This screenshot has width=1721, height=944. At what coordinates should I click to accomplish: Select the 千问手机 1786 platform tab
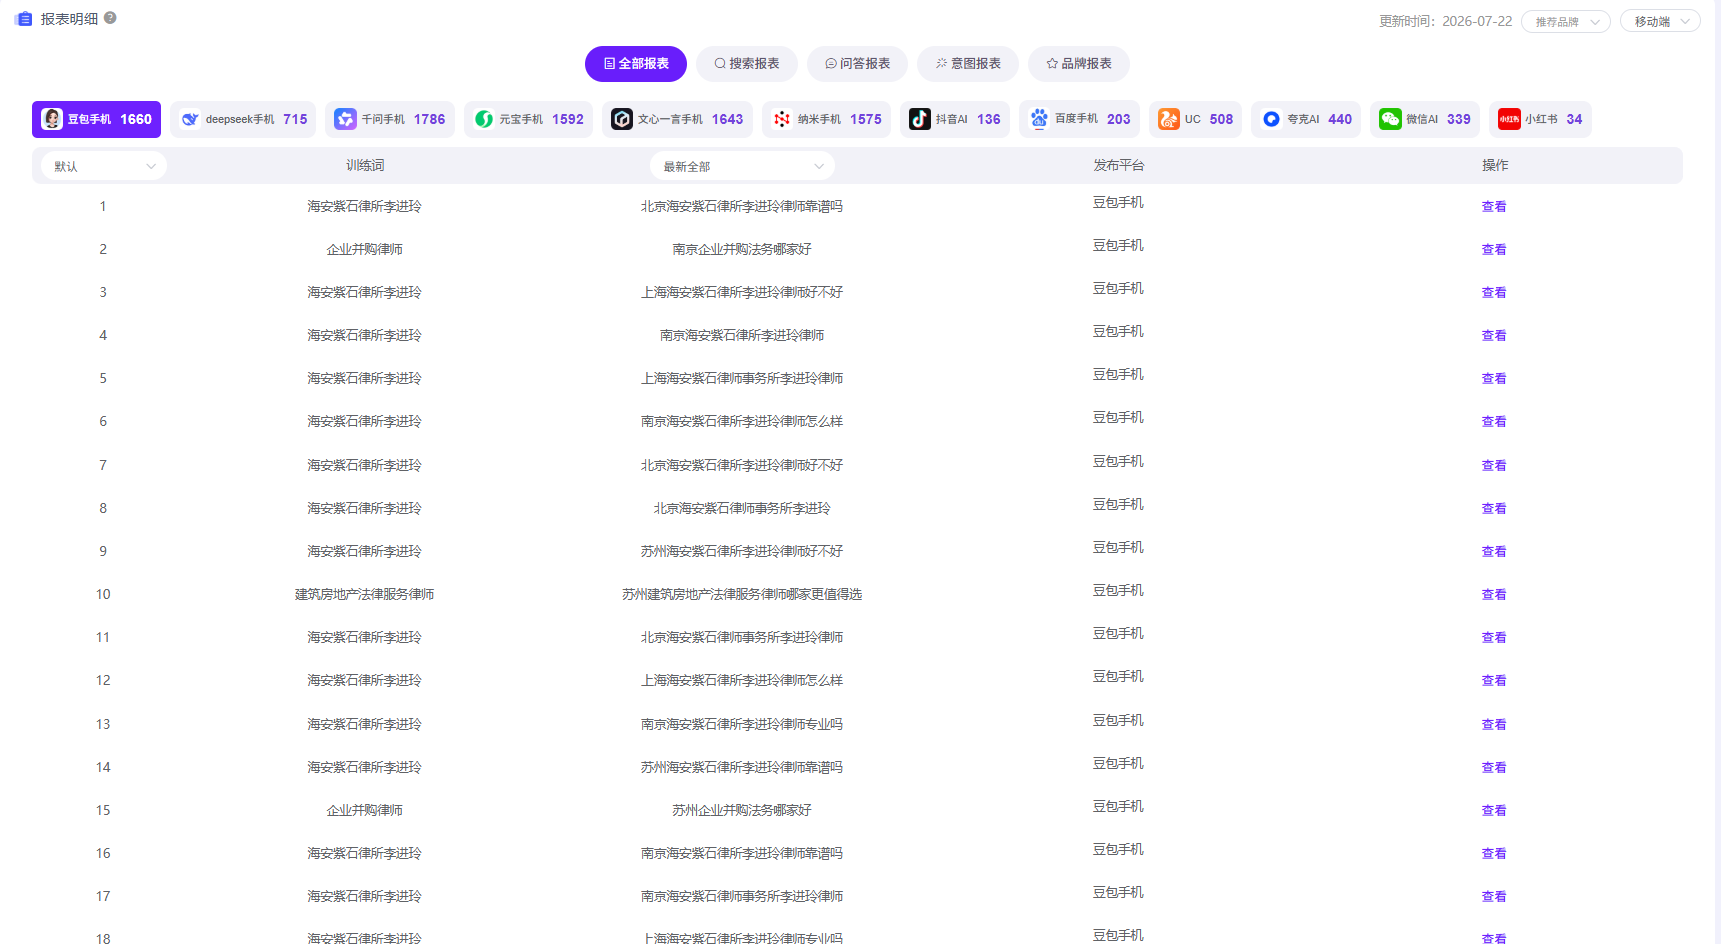pyautogui.click(x=390, y=119)
